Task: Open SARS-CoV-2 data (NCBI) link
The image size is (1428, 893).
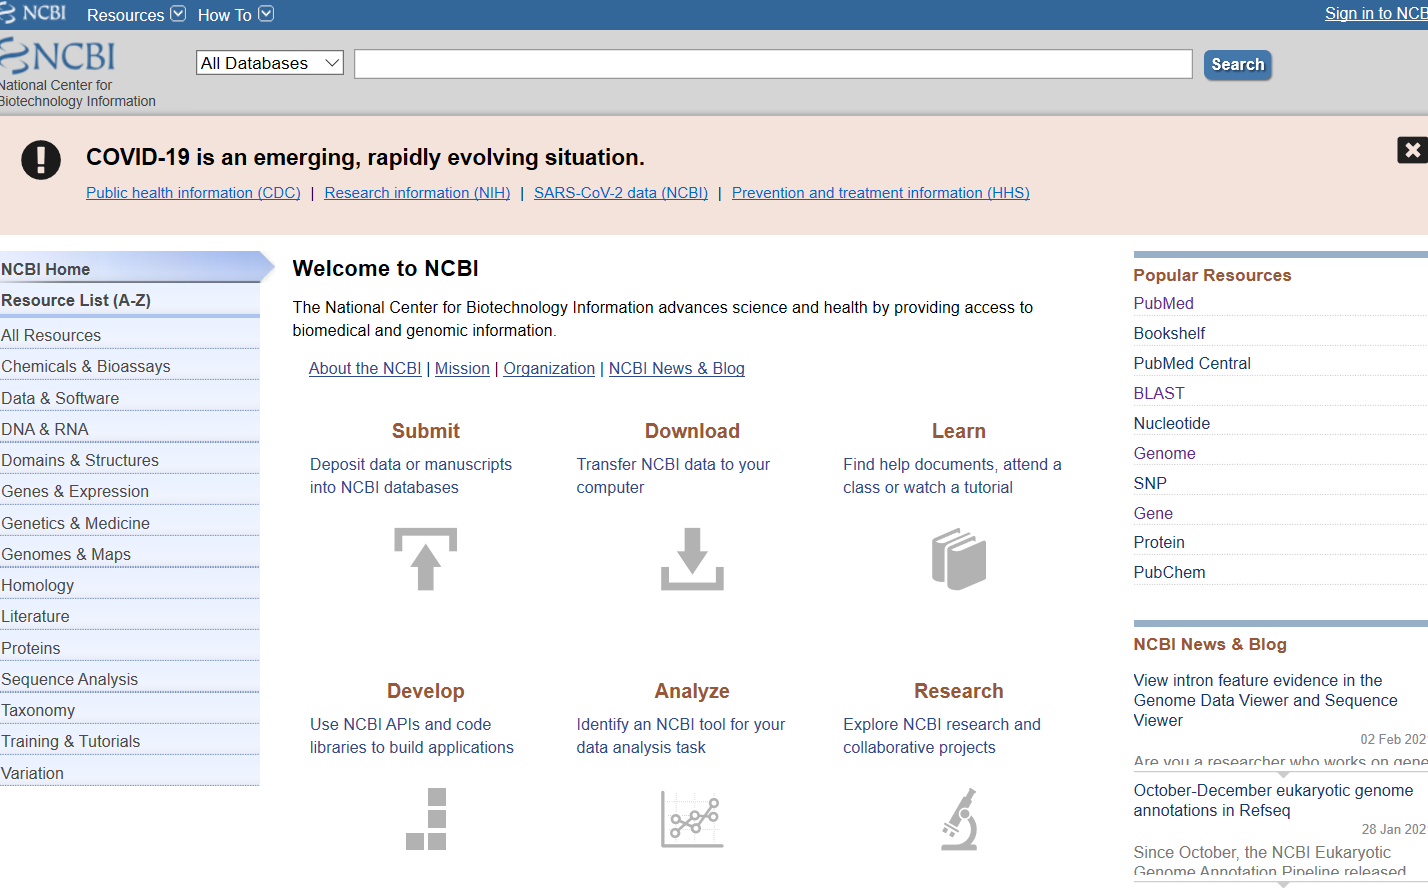Action: (621, 193)
